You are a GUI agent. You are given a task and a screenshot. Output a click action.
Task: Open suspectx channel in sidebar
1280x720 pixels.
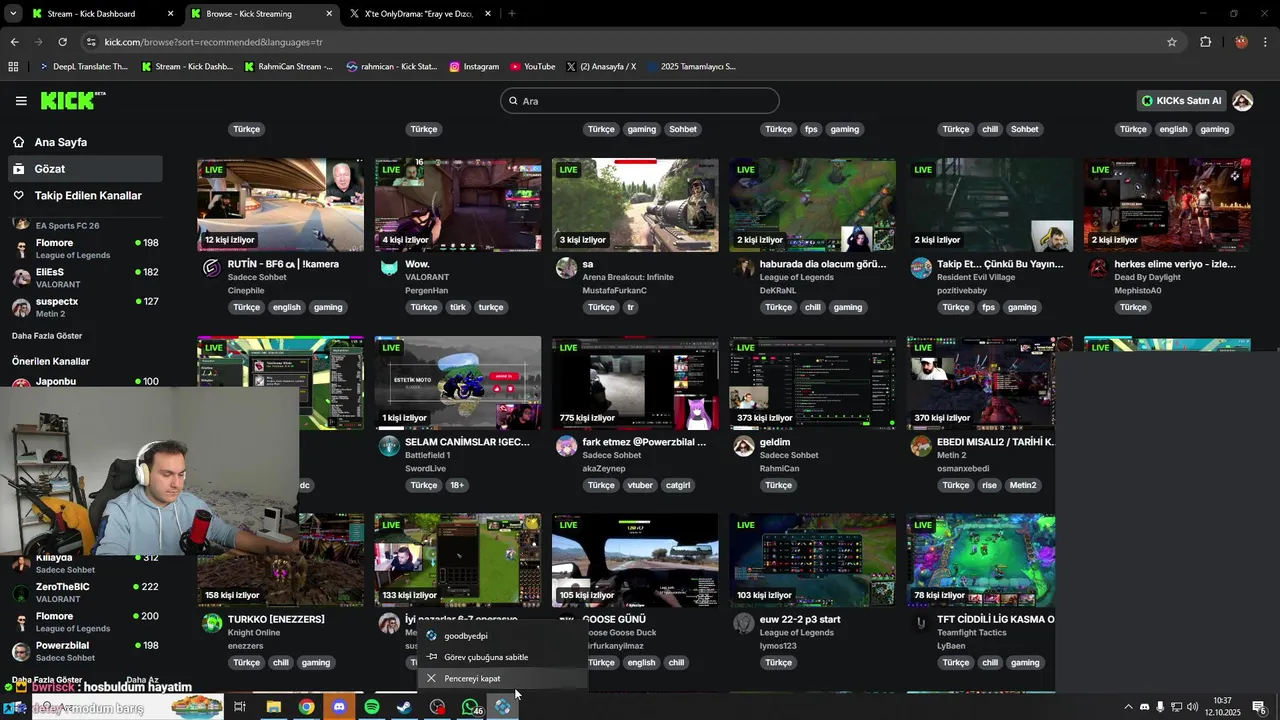pyautogui.click(x=85, y=307)
